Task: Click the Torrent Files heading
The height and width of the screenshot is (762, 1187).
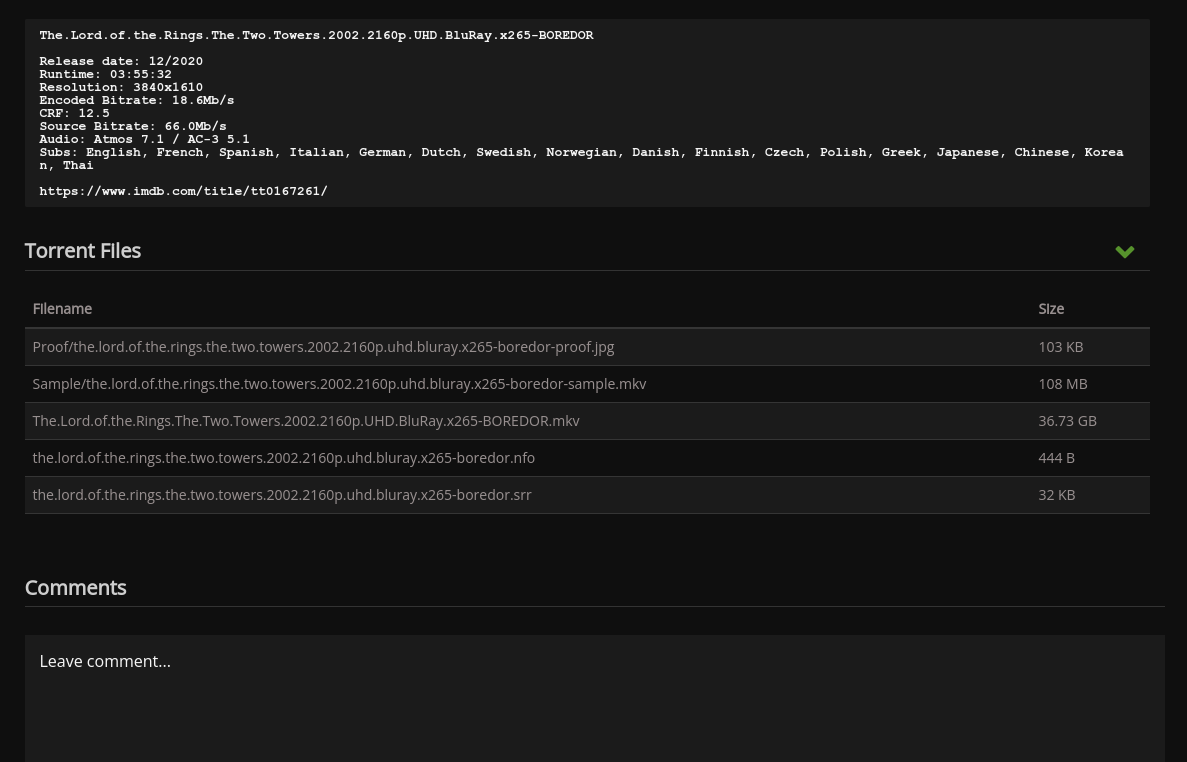Action: pos(83,250)
